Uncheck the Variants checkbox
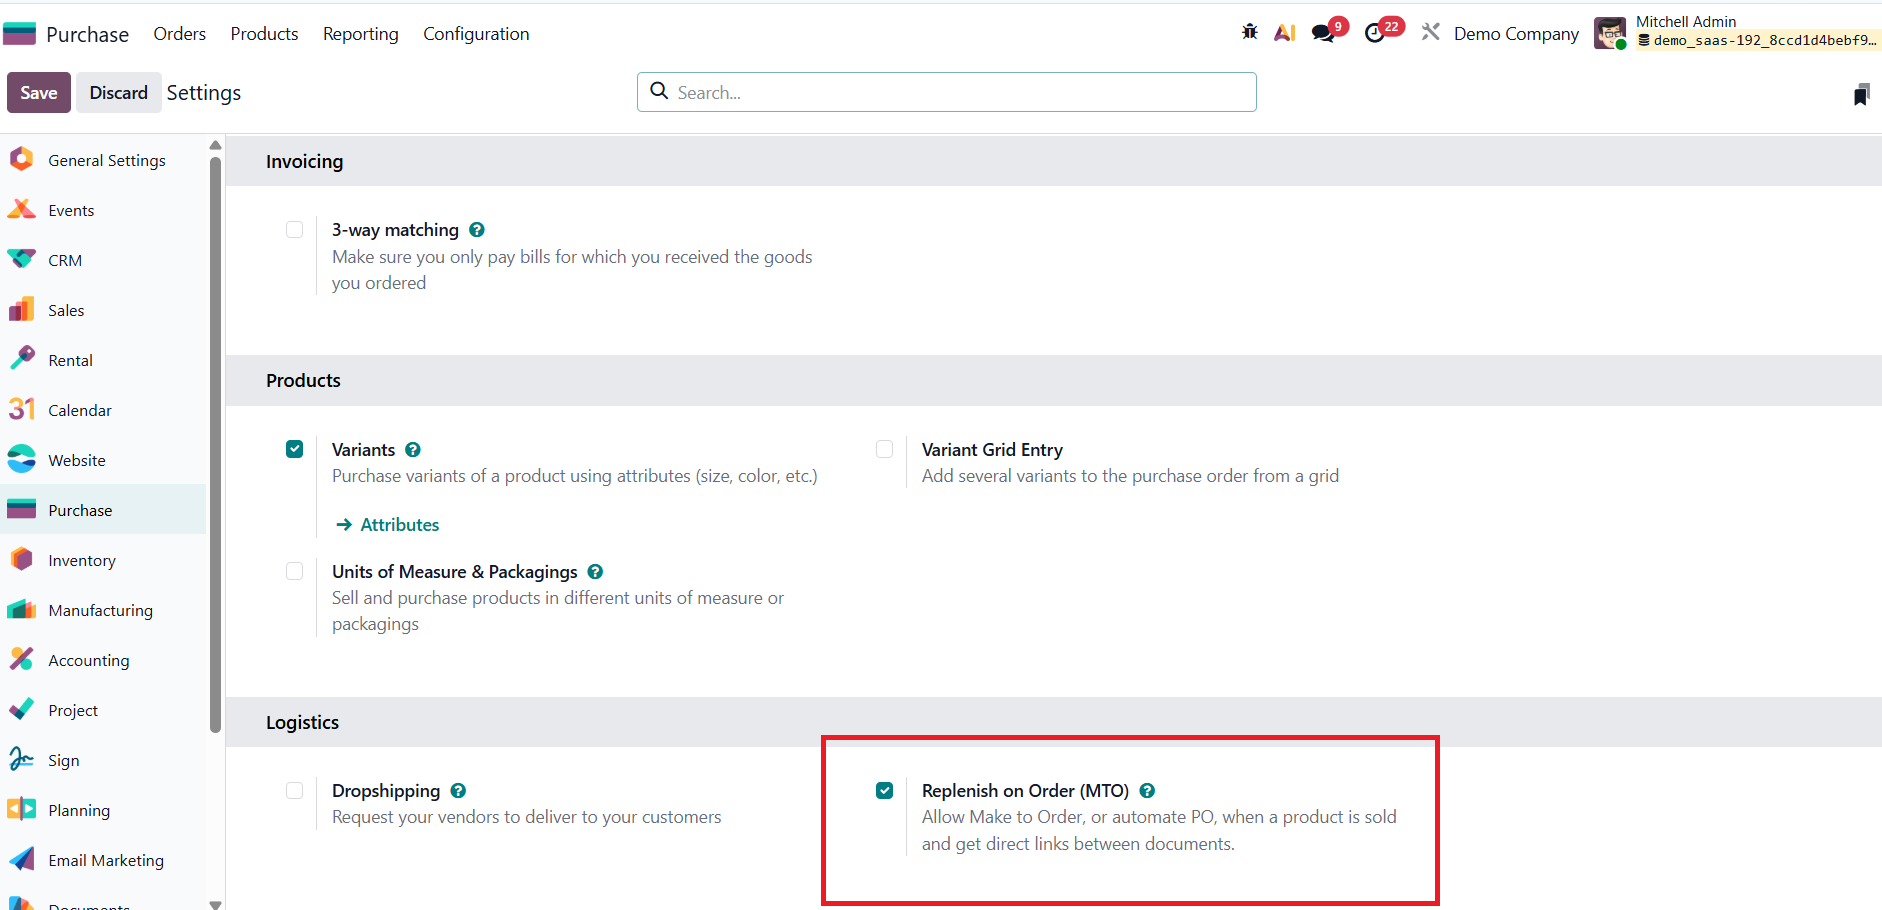1882x910 pixels. point(294,449)
